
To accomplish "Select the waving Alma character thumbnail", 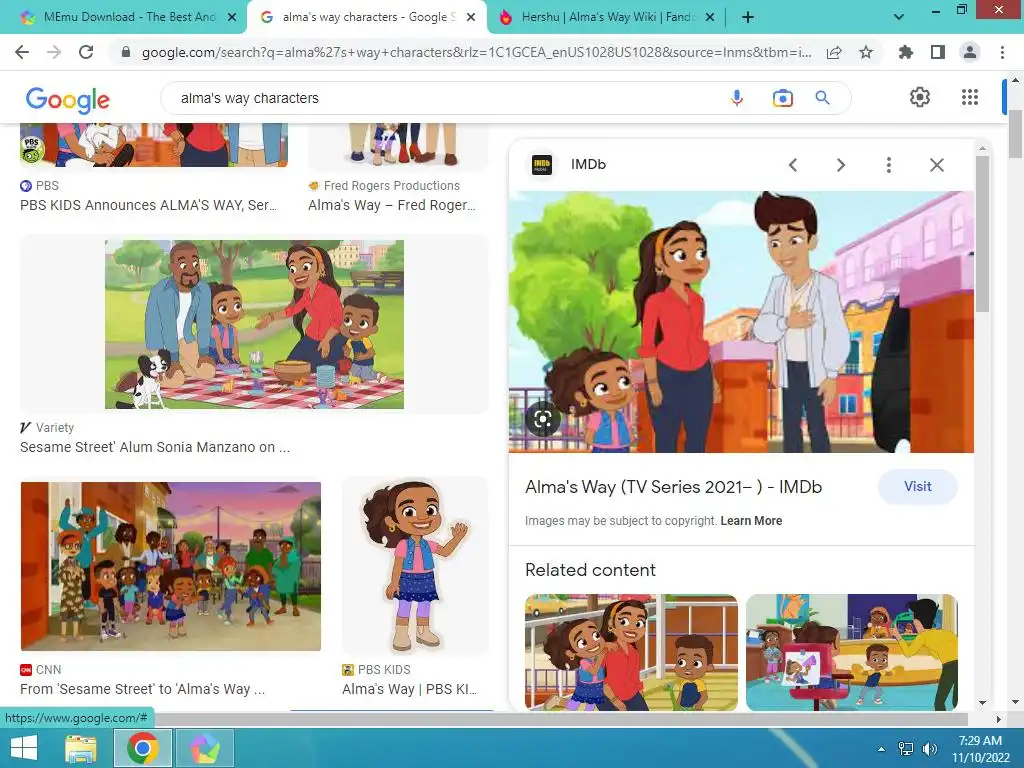I will [415, 566].
